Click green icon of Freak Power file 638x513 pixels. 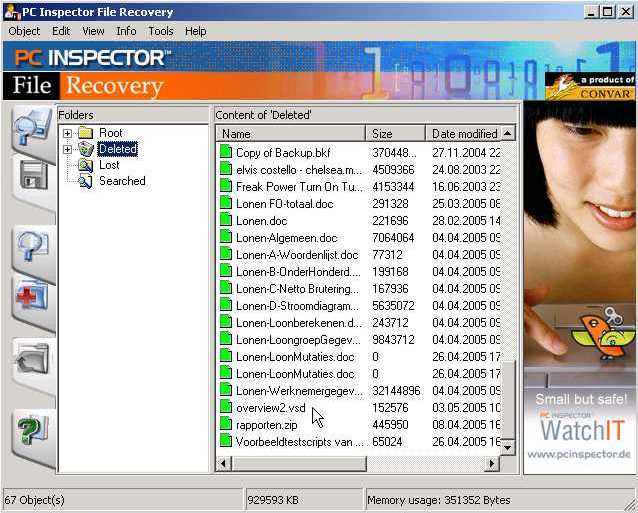[226, 186]
